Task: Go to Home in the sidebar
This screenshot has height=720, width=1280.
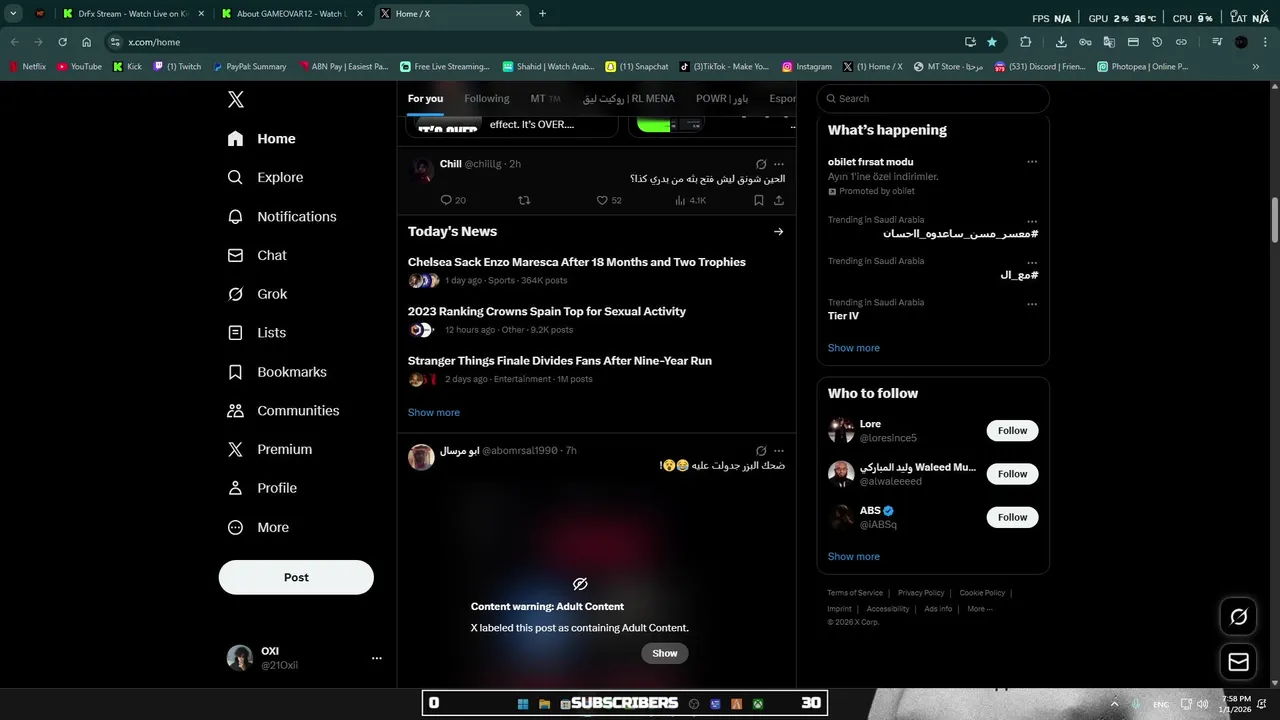Action: click(261, 139)
